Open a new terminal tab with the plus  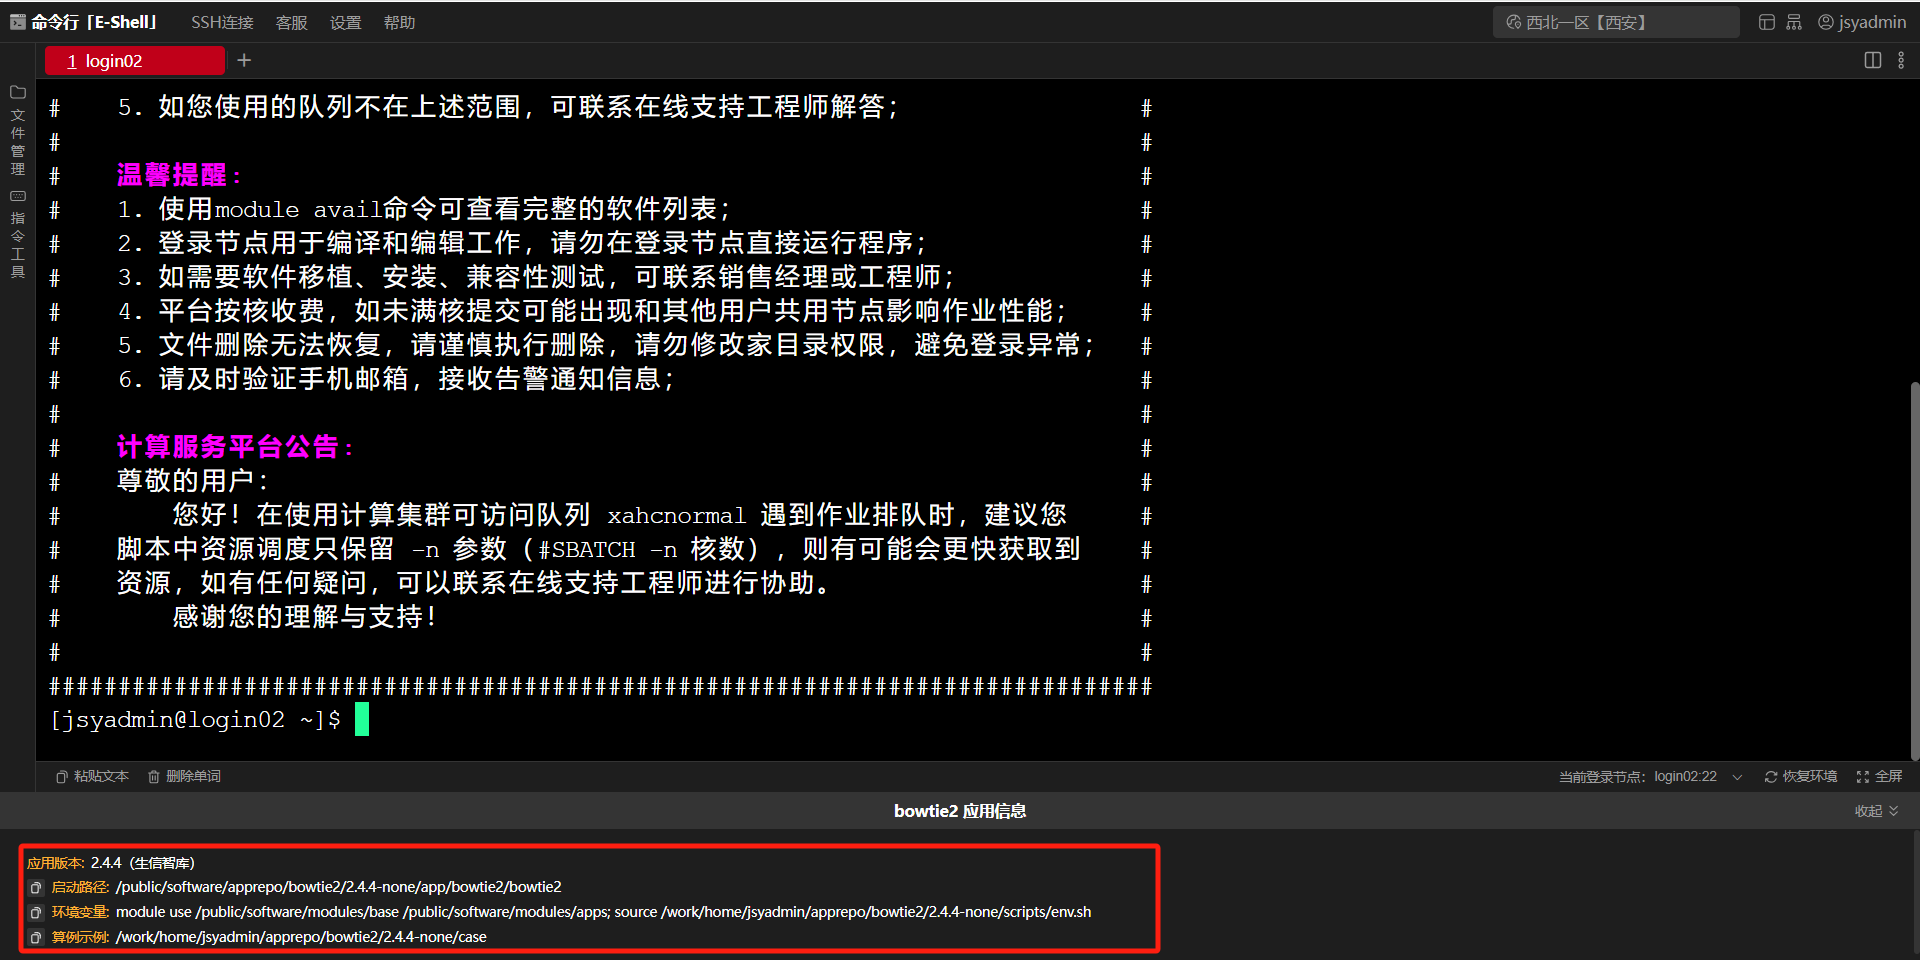pyautogui.click(x=243, y=60)
